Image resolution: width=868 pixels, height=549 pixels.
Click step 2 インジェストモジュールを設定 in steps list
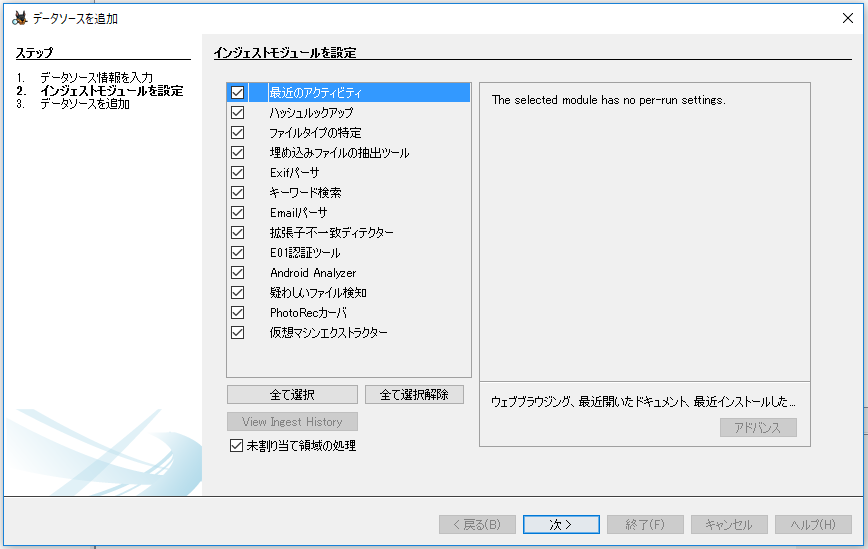coord(111,91)
